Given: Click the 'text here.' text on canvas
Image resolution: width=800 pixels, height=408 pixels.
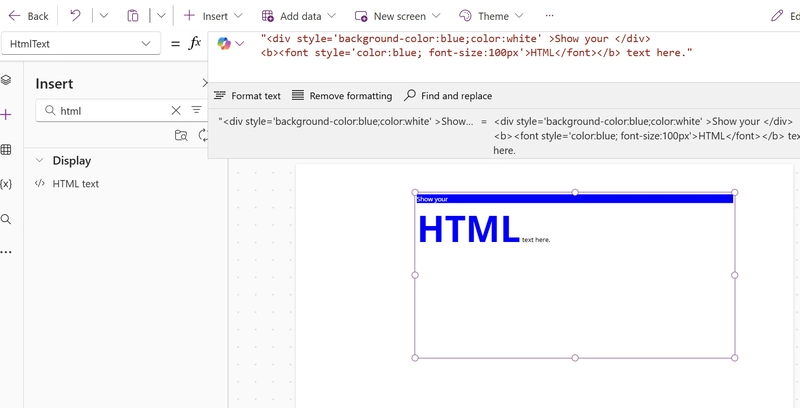Looking at the screenshot, I should (x=536, y=240).
